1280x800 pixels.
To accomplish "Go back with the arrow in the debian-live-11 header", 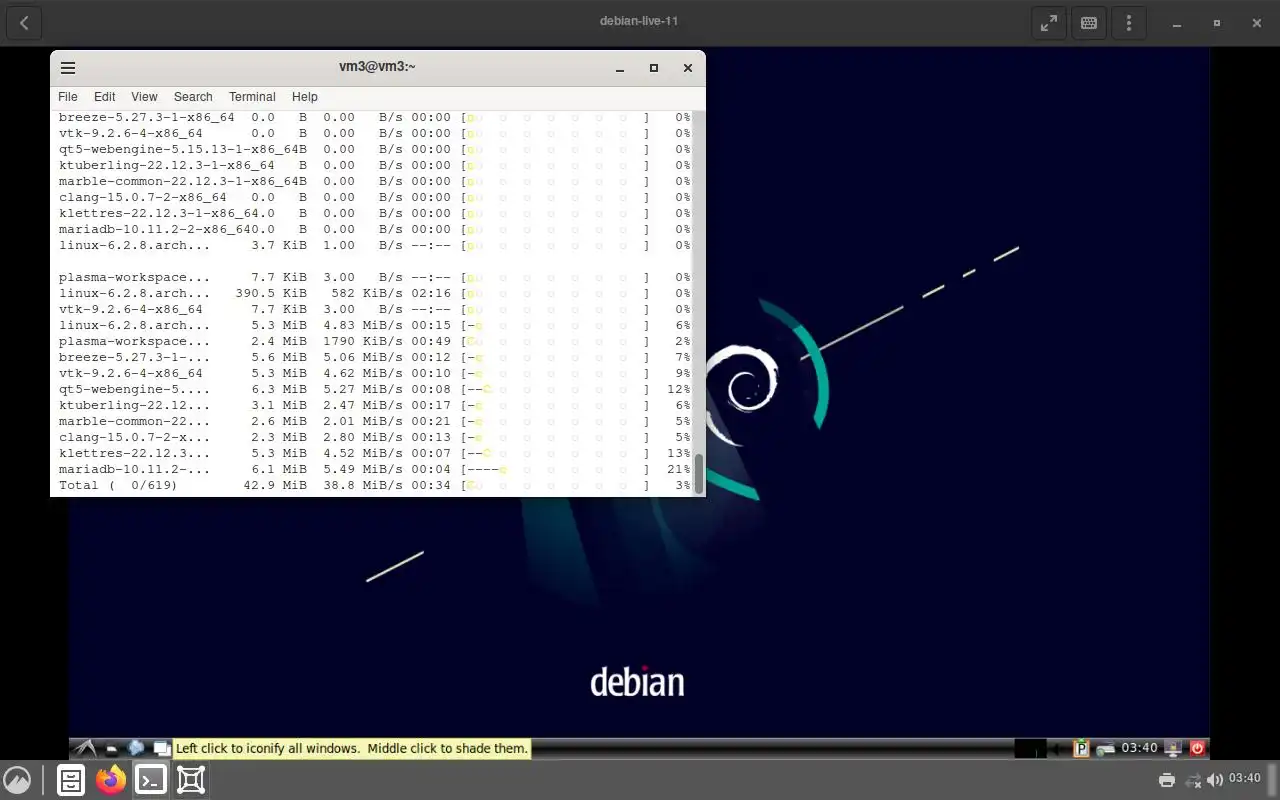I will pos(24,22).
